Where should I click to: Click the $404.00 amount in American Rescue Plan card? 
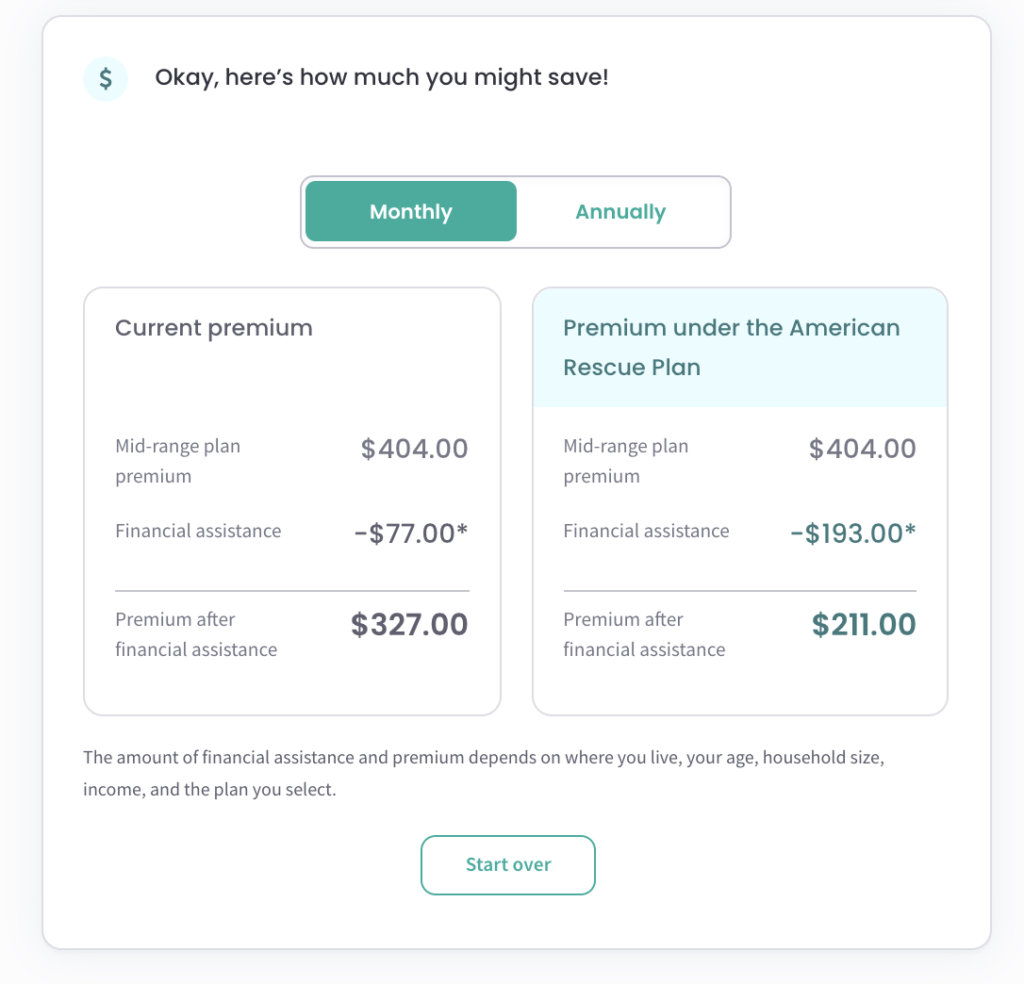tap(862, 449)
